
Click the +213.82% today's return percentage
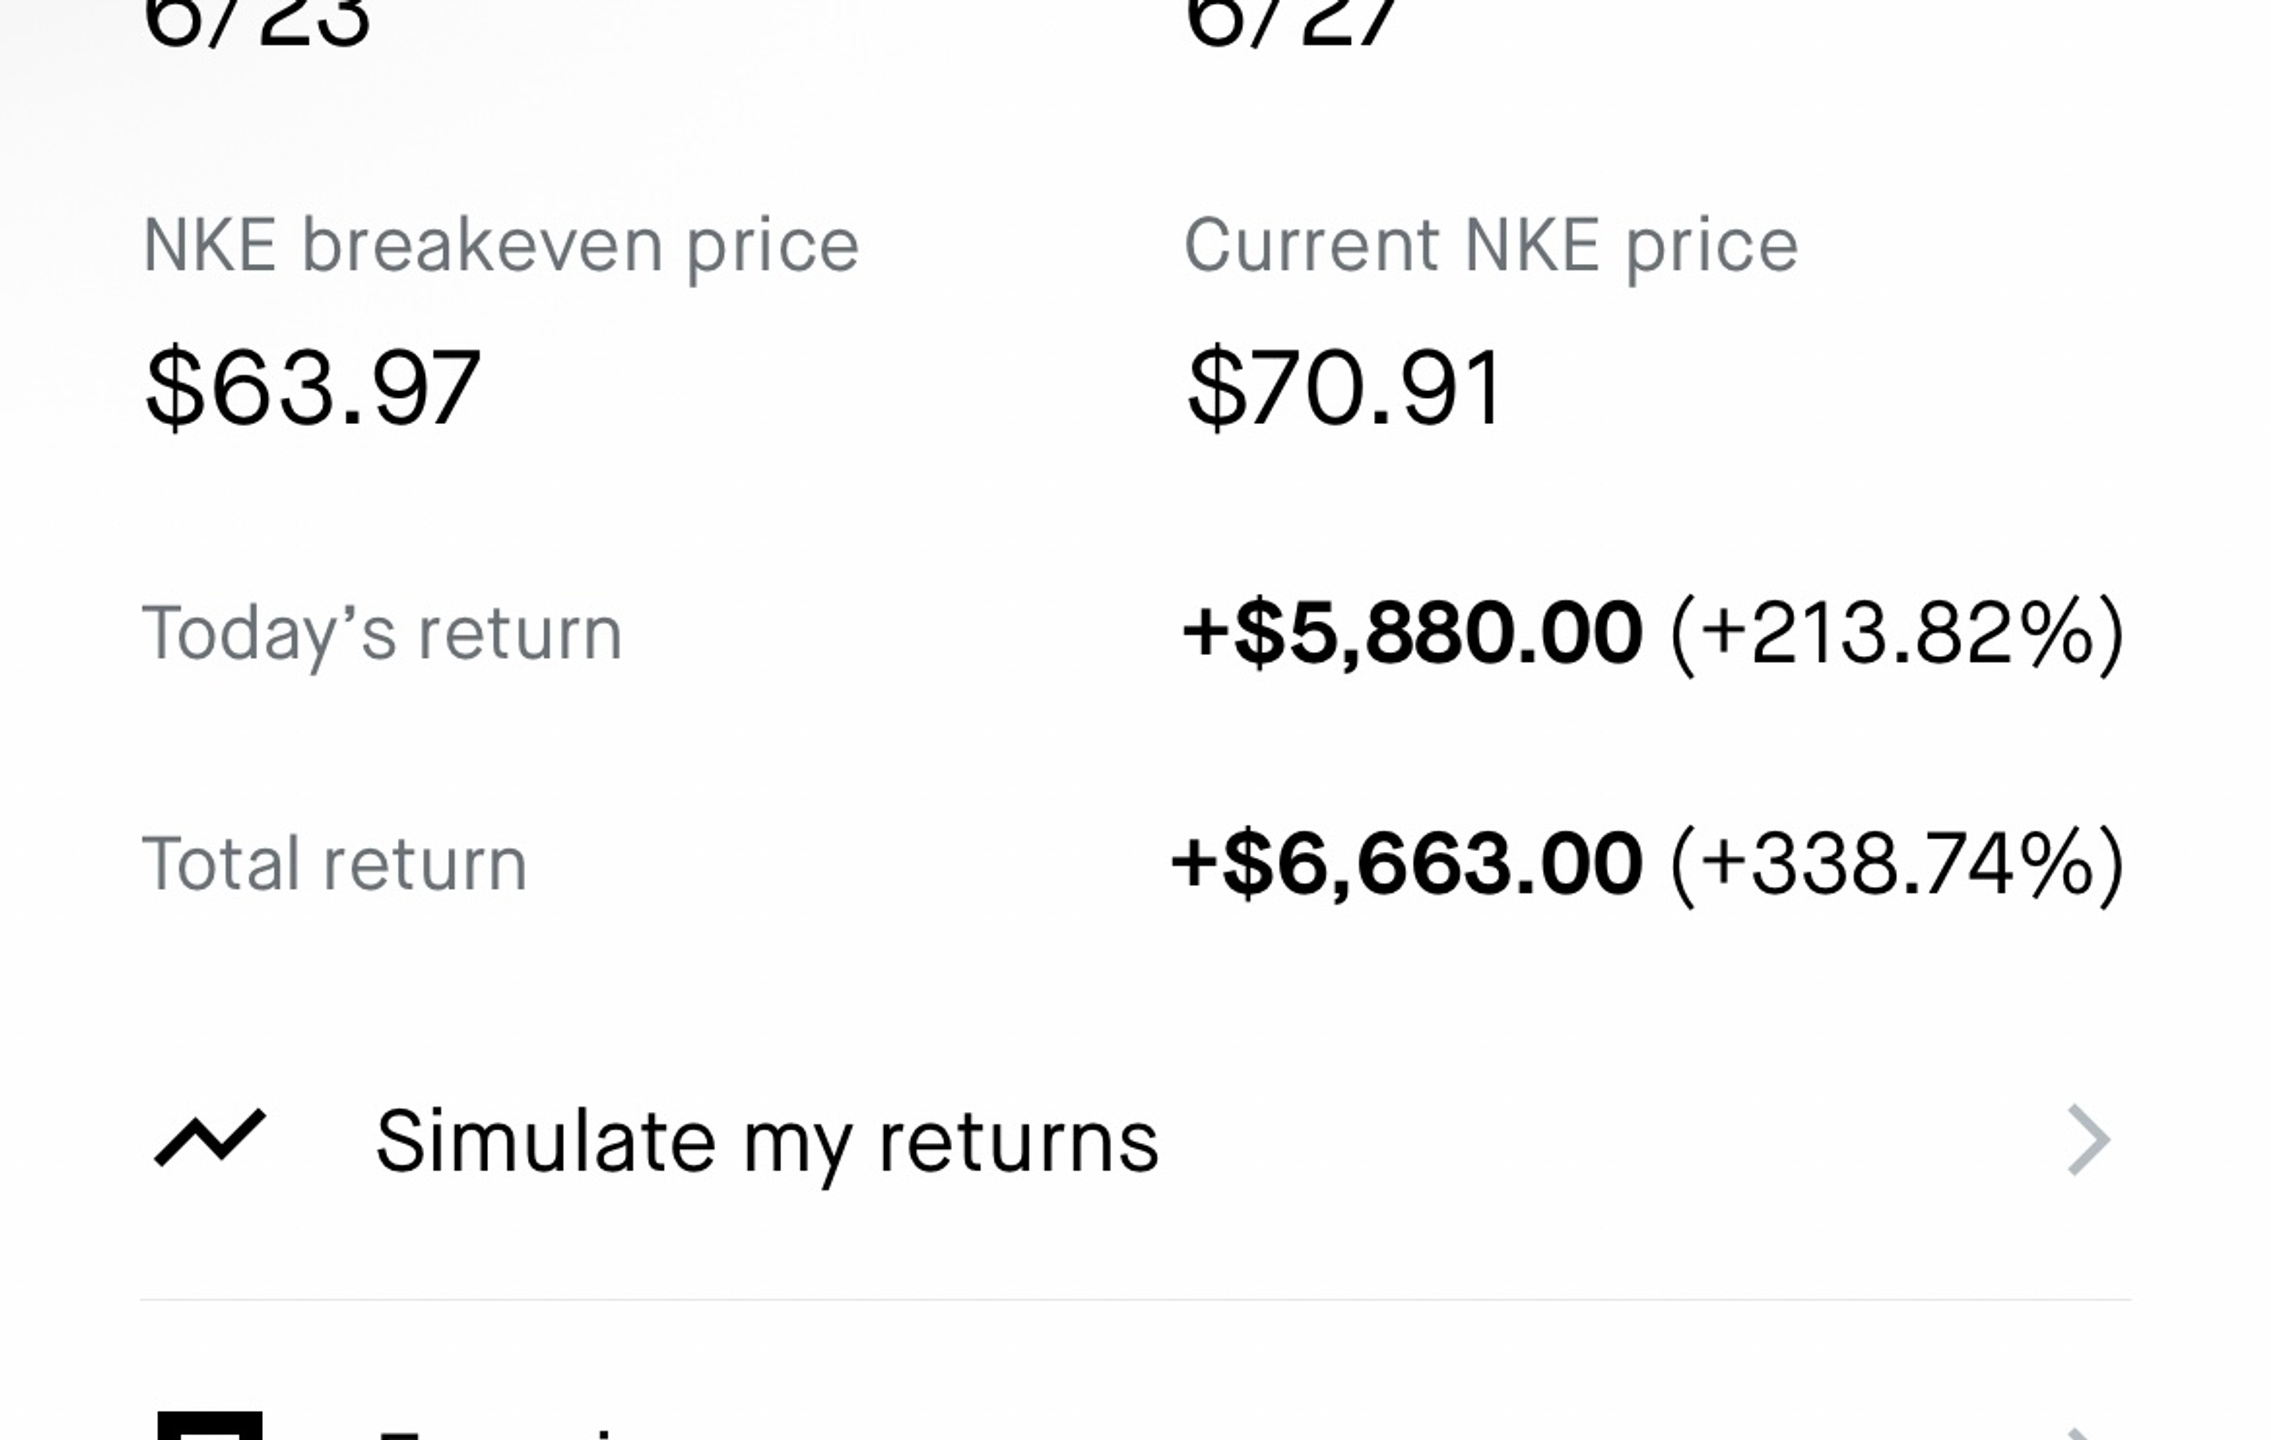click(1897, 635)
